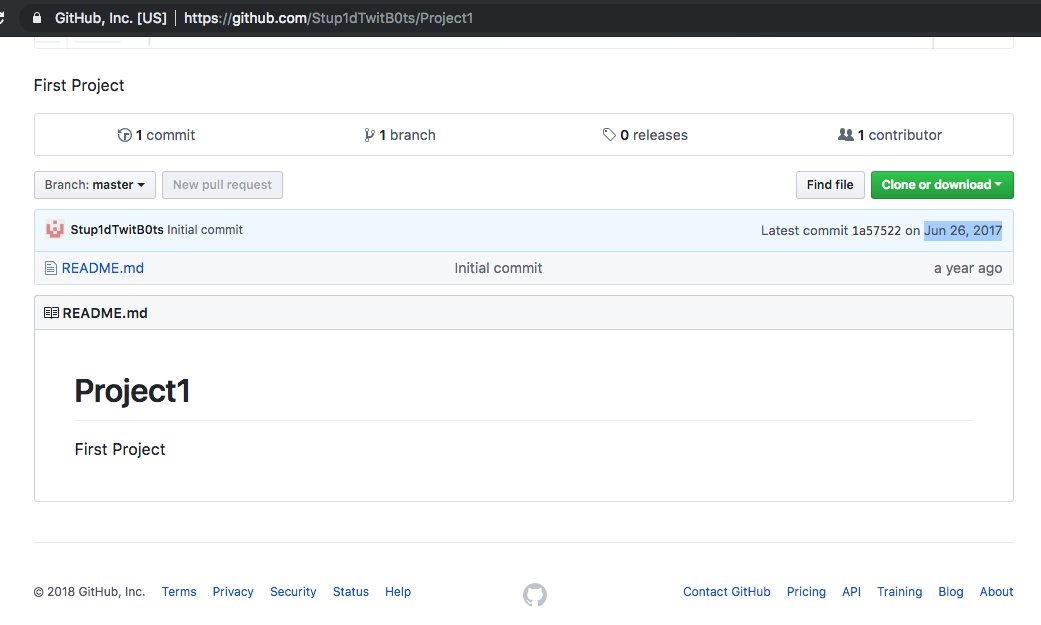Open the 1 contributor tab

coord(890,135)
